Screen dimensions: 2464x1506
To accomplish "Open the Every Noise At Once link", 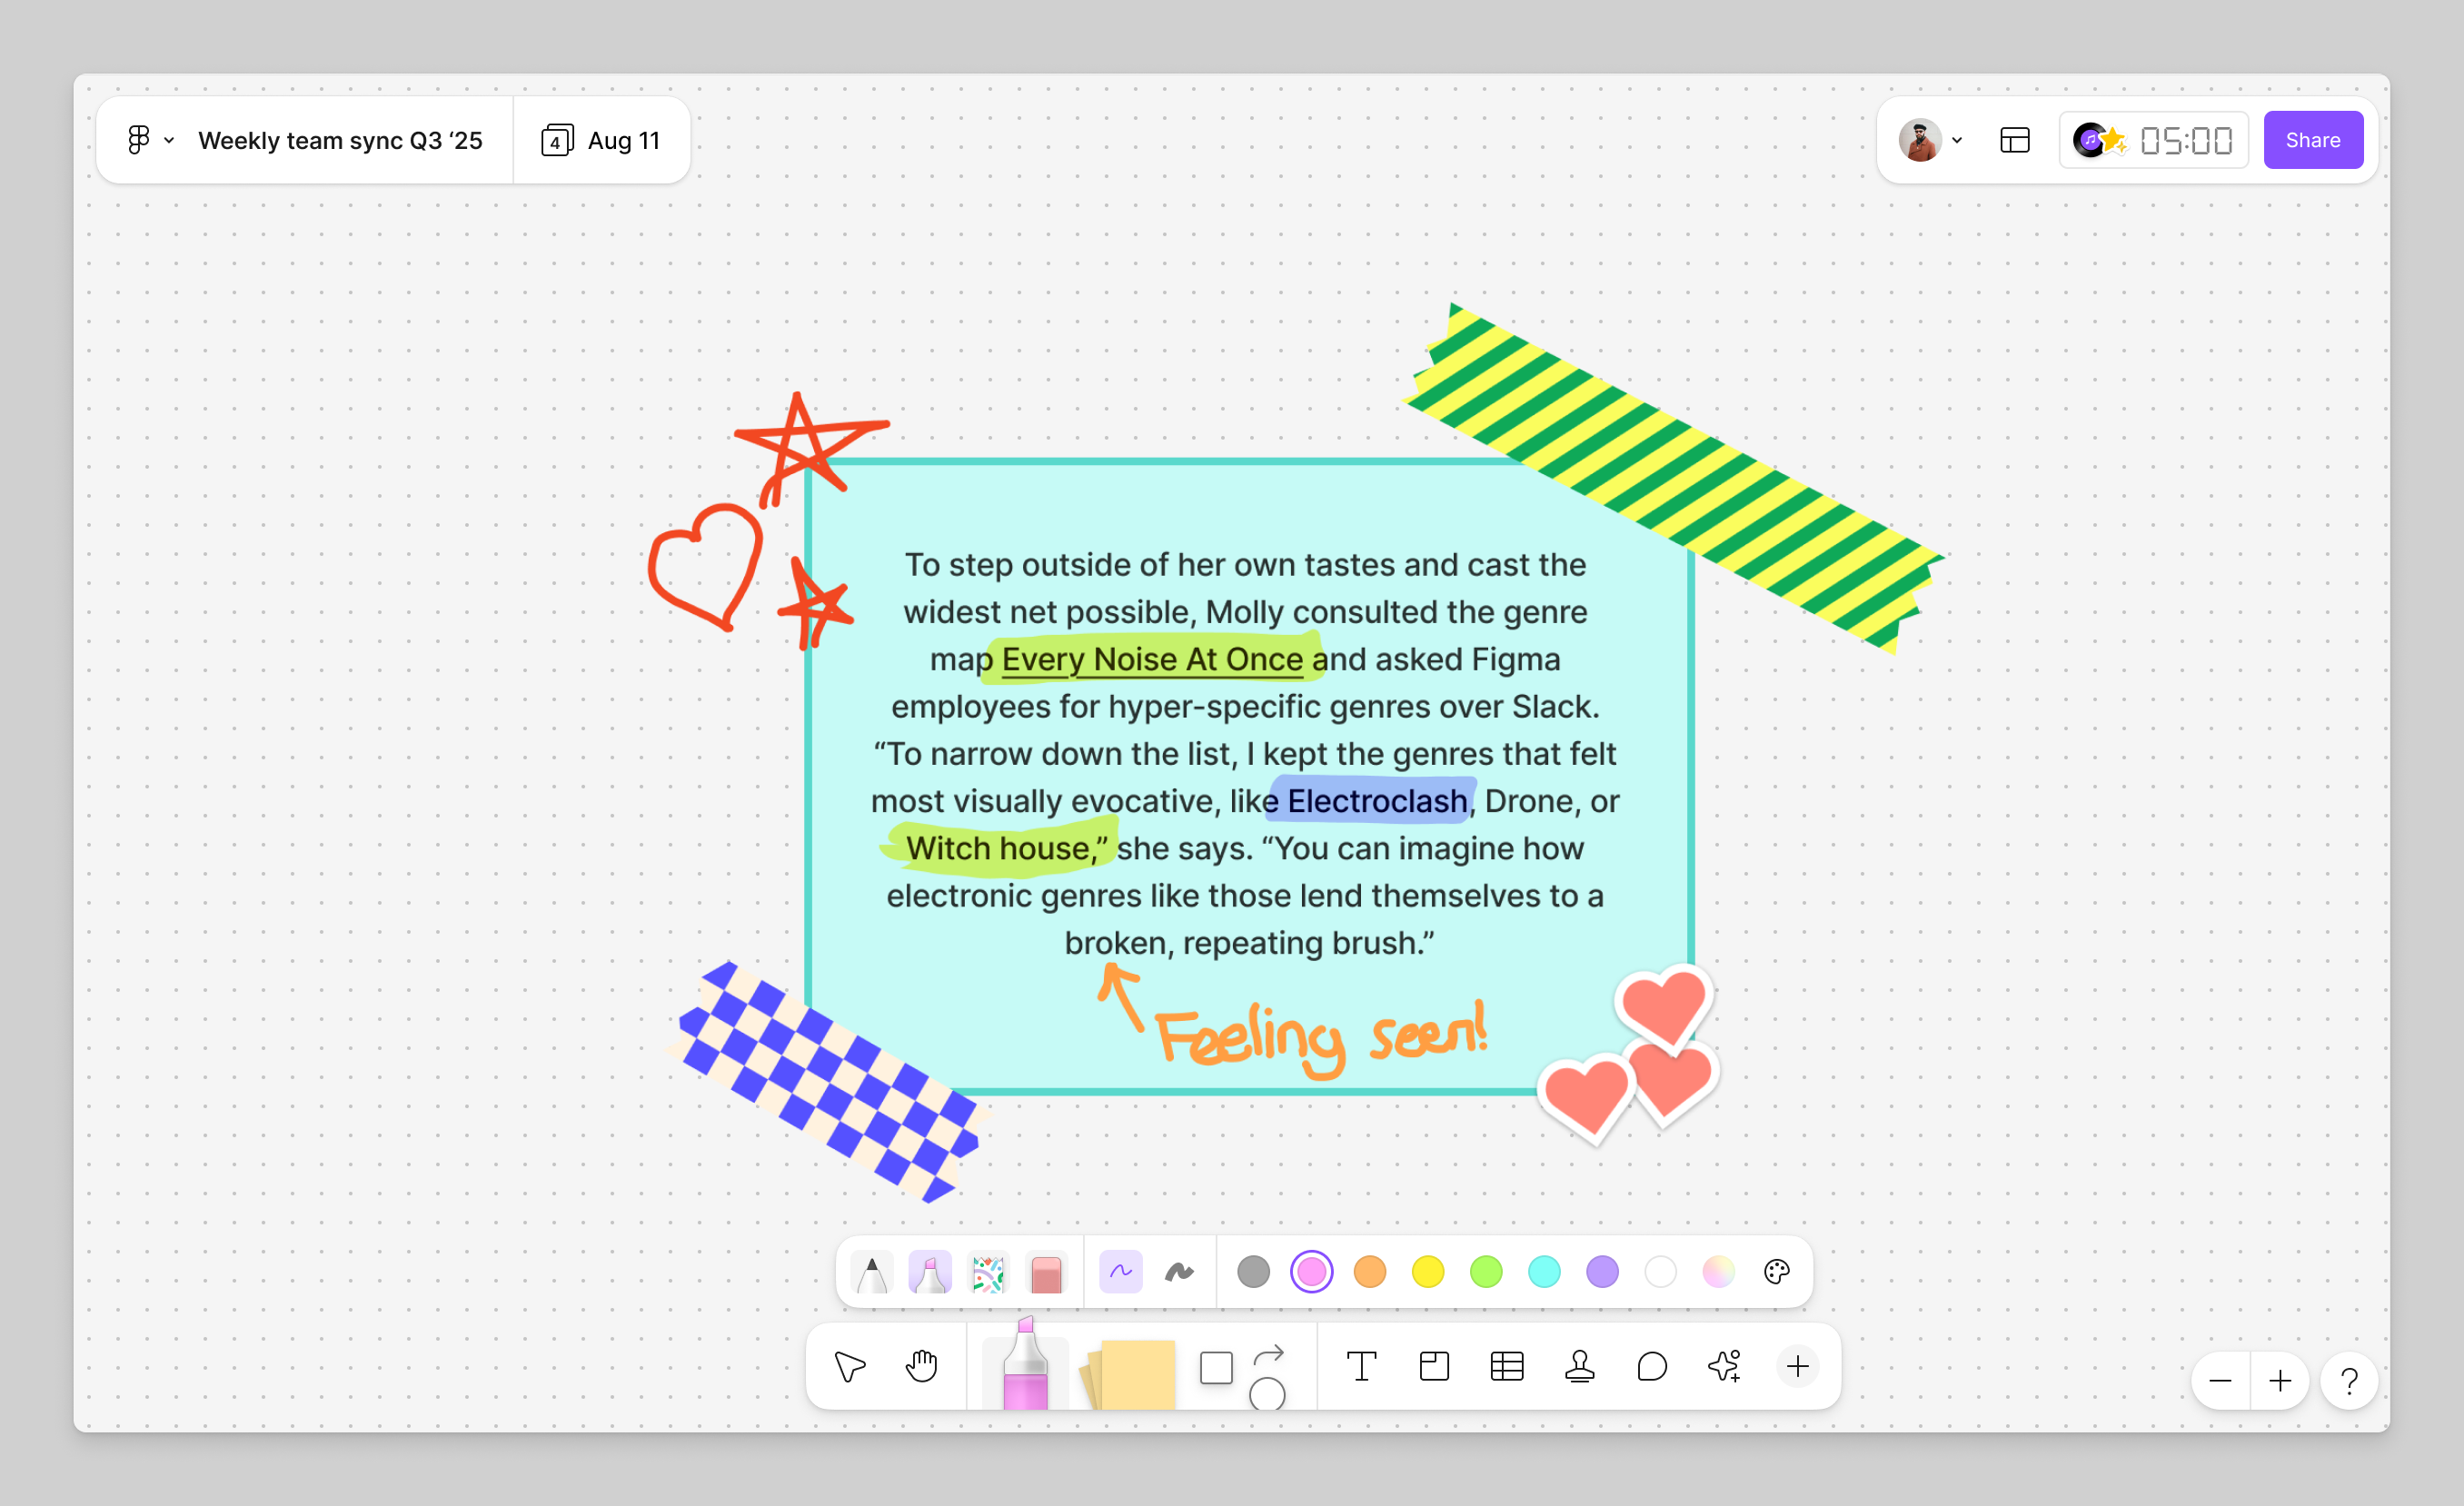I will 1152,659.
